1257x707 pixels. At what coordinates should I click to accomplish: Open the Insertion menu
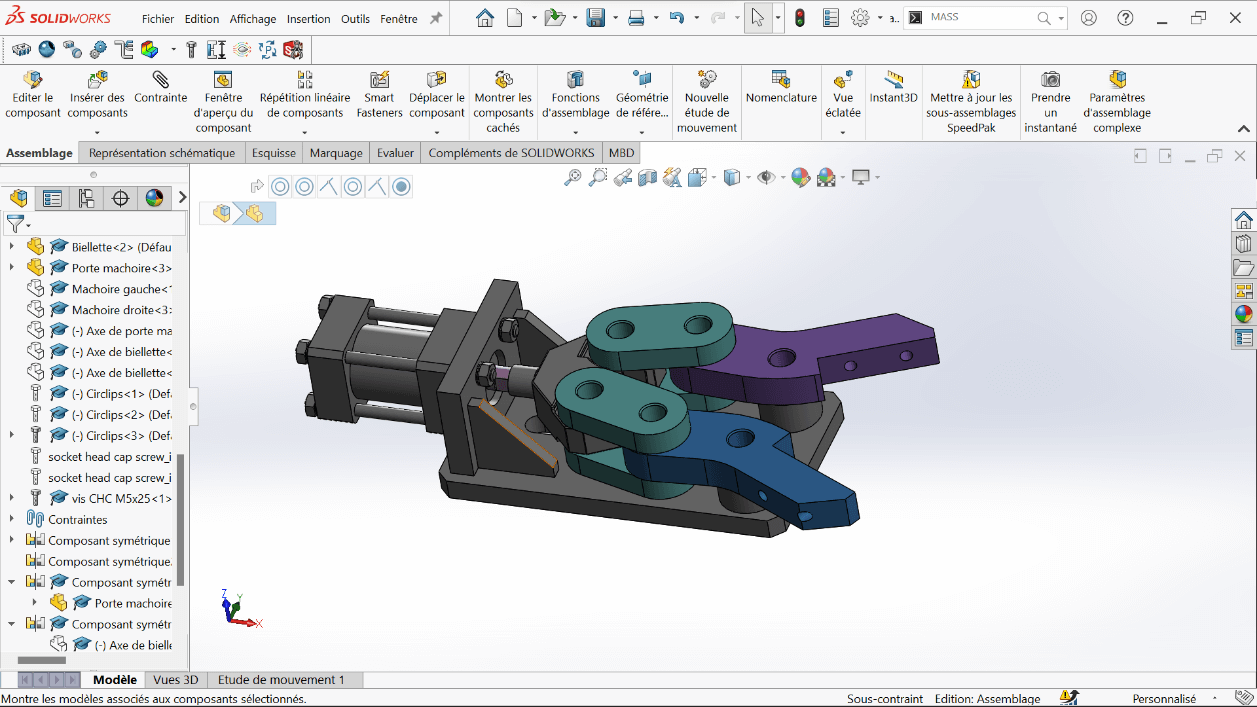[x=308, y=19]
